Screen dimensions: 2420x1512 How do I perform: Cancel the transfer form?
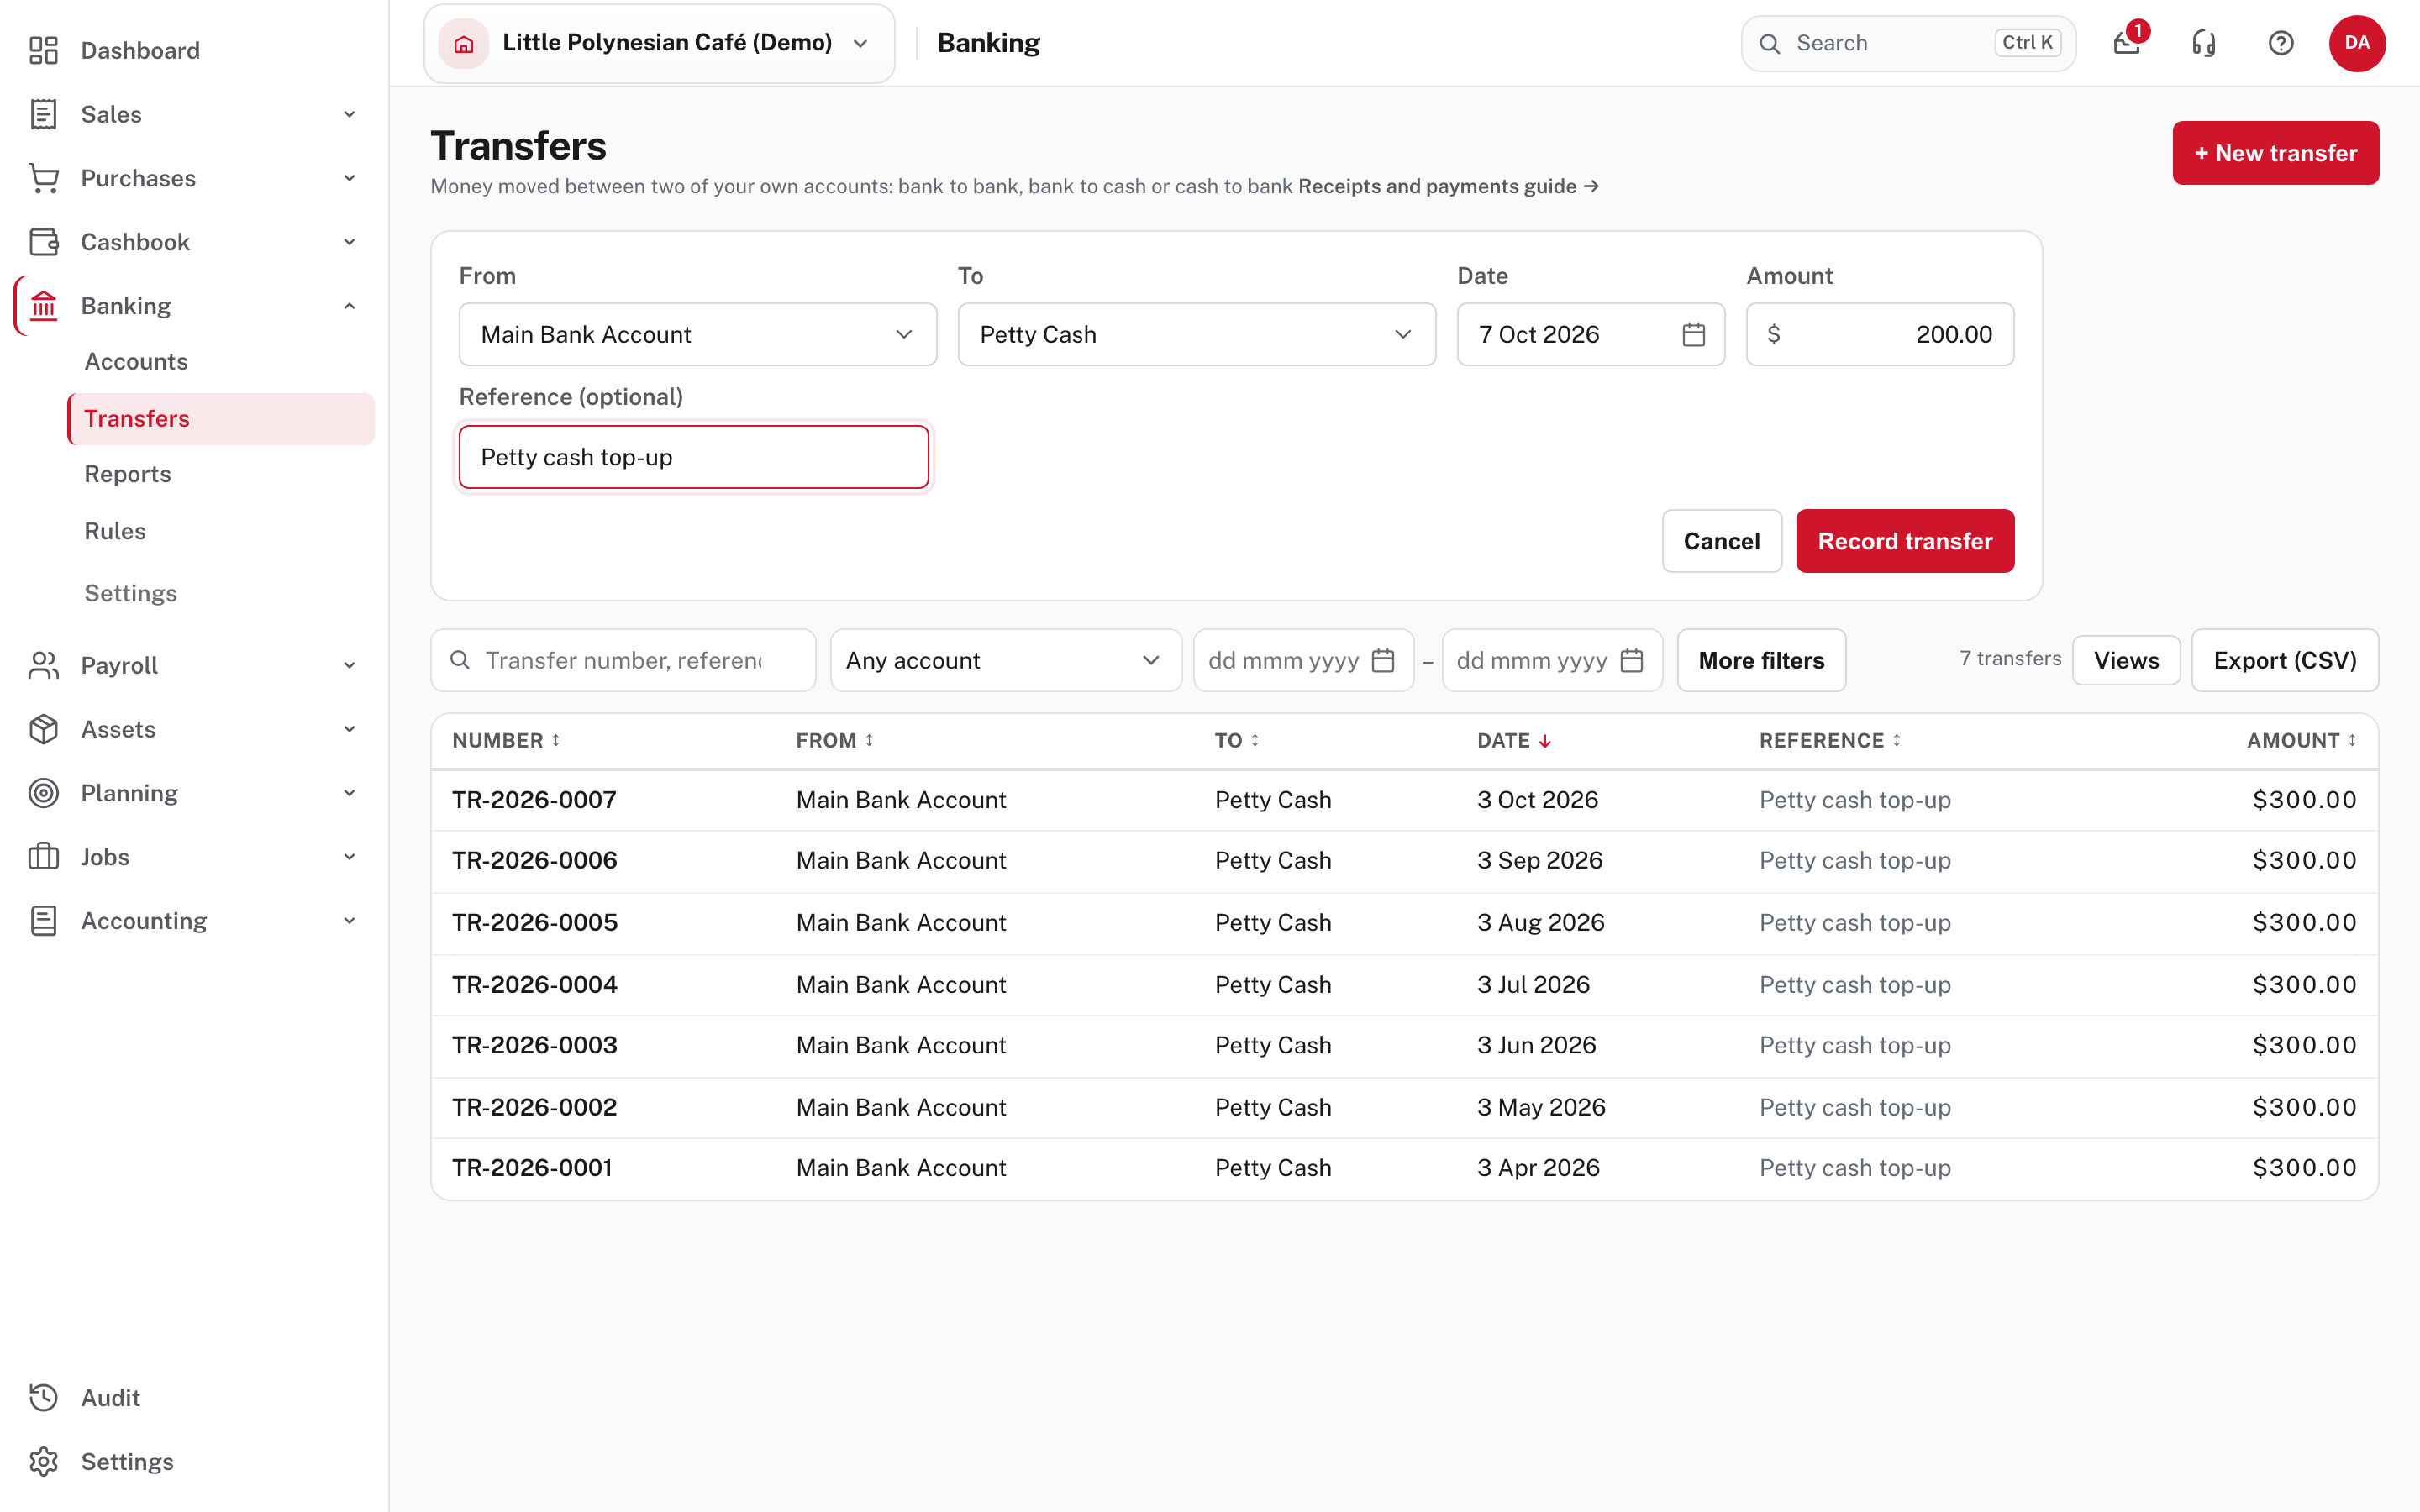click(x=1721, y=541)
